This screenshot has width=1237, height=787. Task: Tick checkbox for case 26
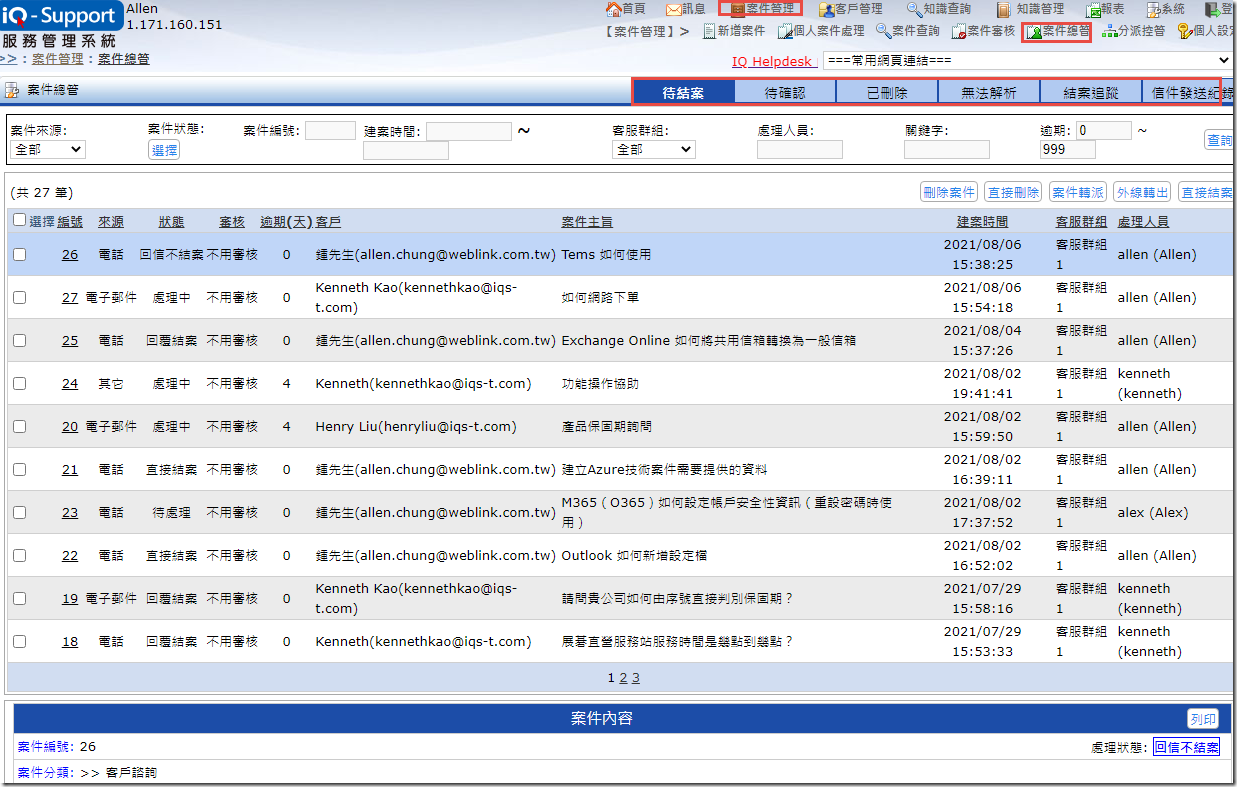[x=19, y=255]
